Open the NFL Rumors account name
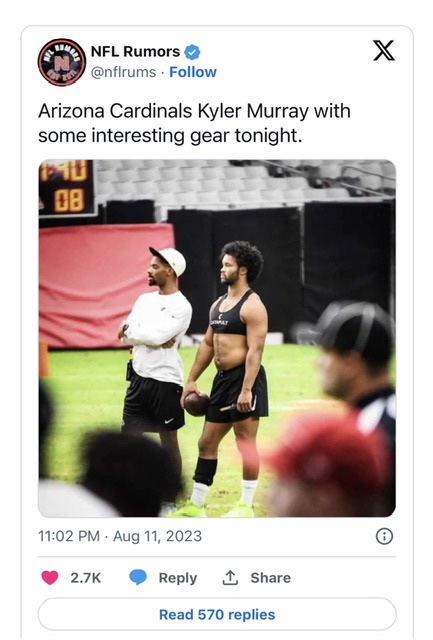This screenshot has width=433, height=640. 135,52
